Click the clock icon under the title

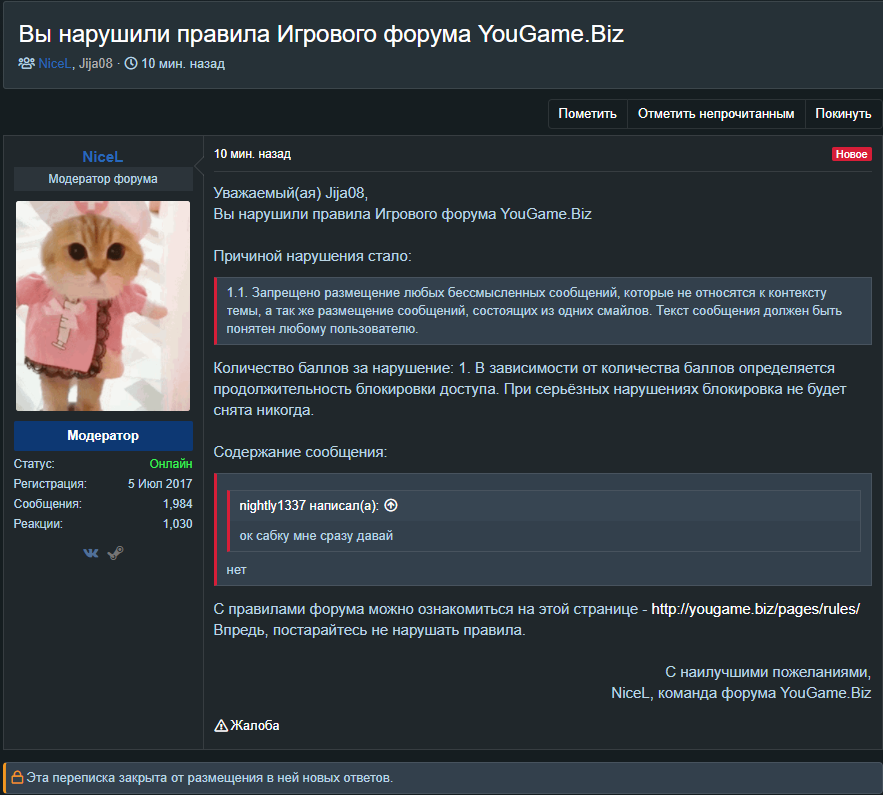pos(131,64)
